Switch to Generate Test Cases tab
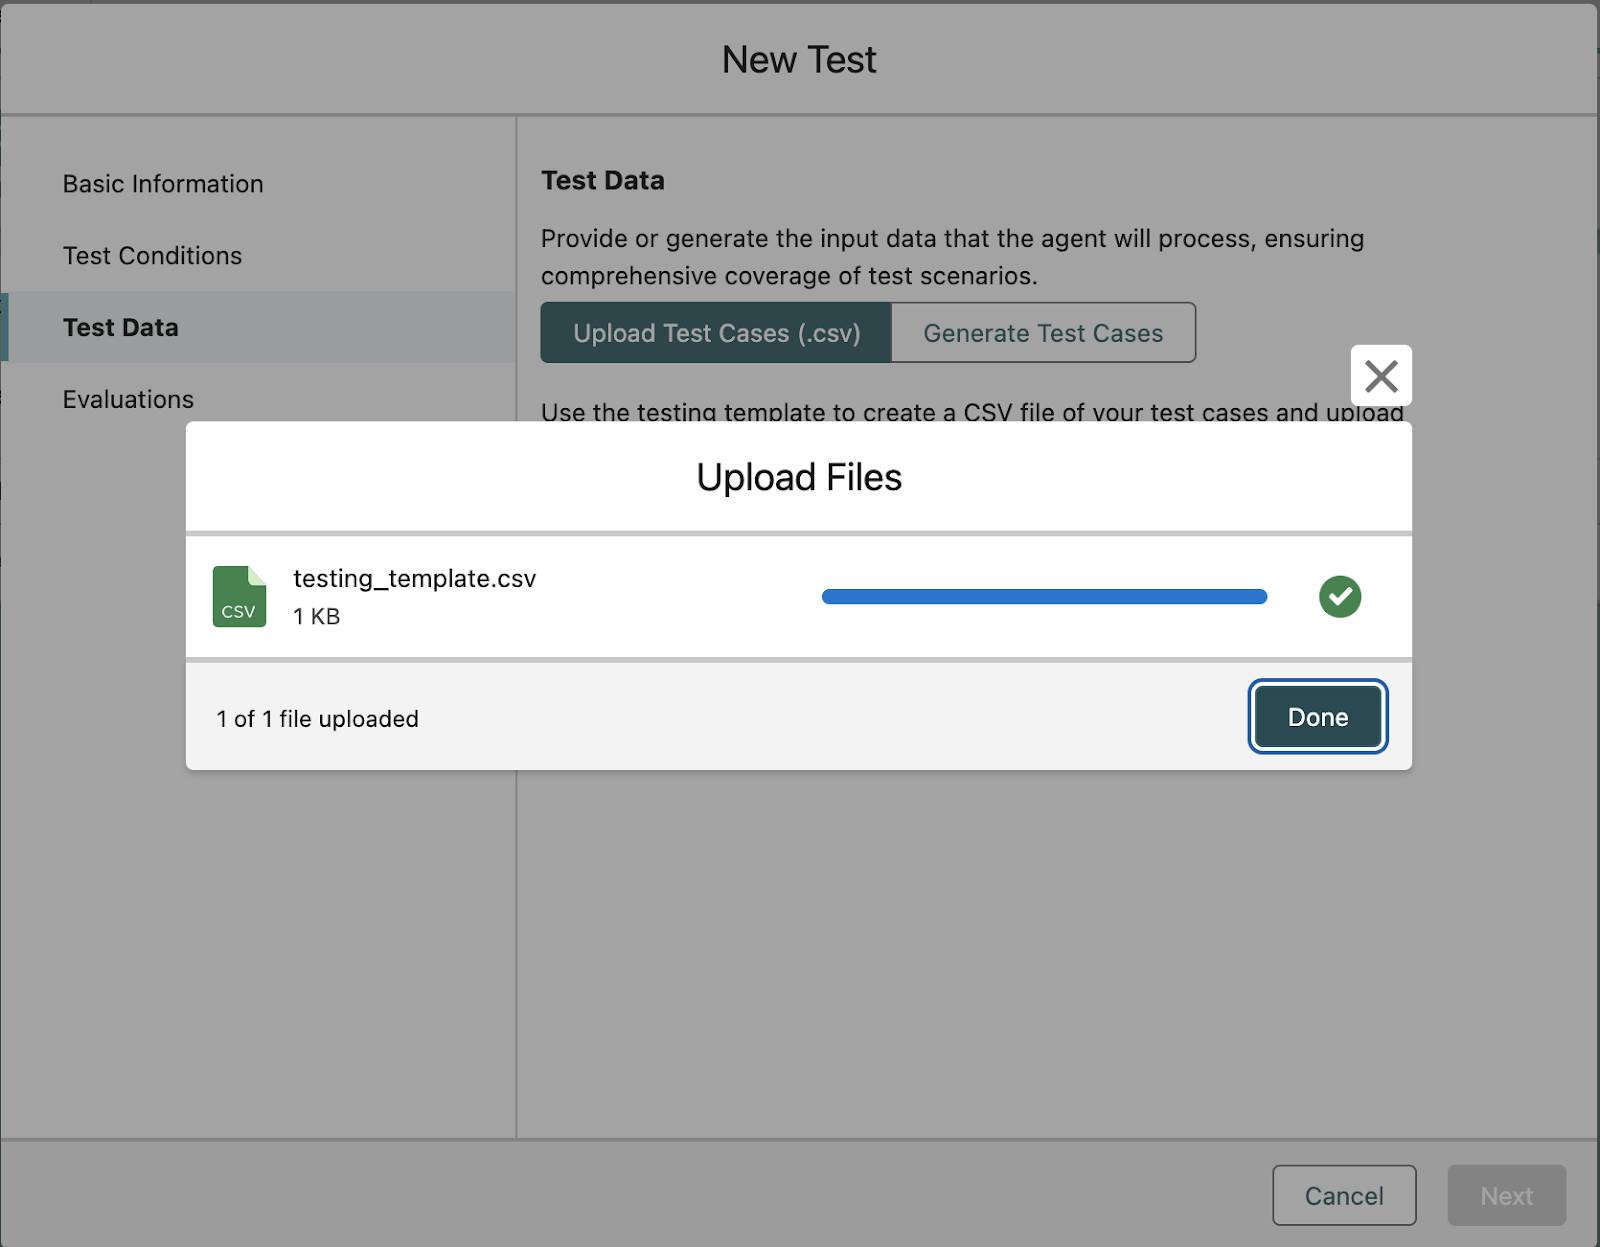This screenshot has height=1247, width=1600. tap(1043, 333)
